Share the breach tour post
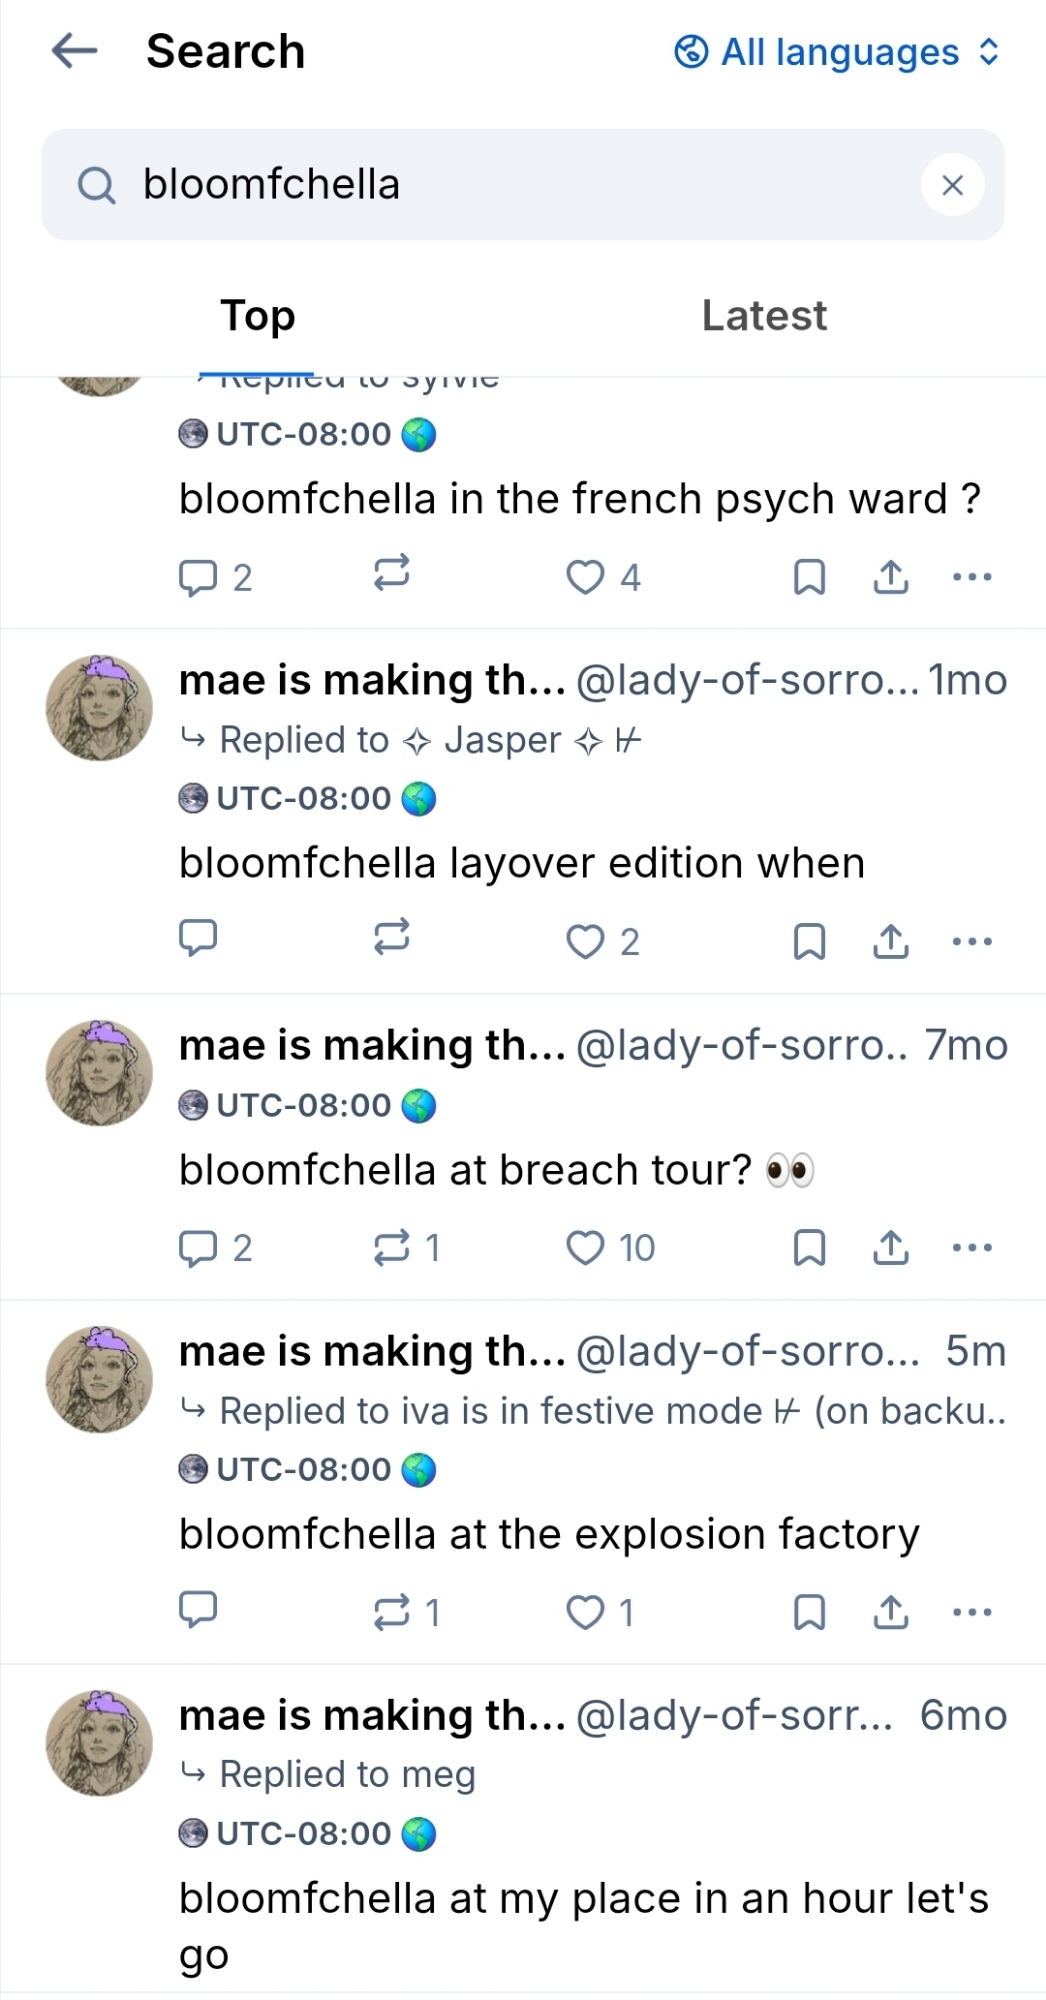The image size is (1046, 2000). tap(891, 1247)
